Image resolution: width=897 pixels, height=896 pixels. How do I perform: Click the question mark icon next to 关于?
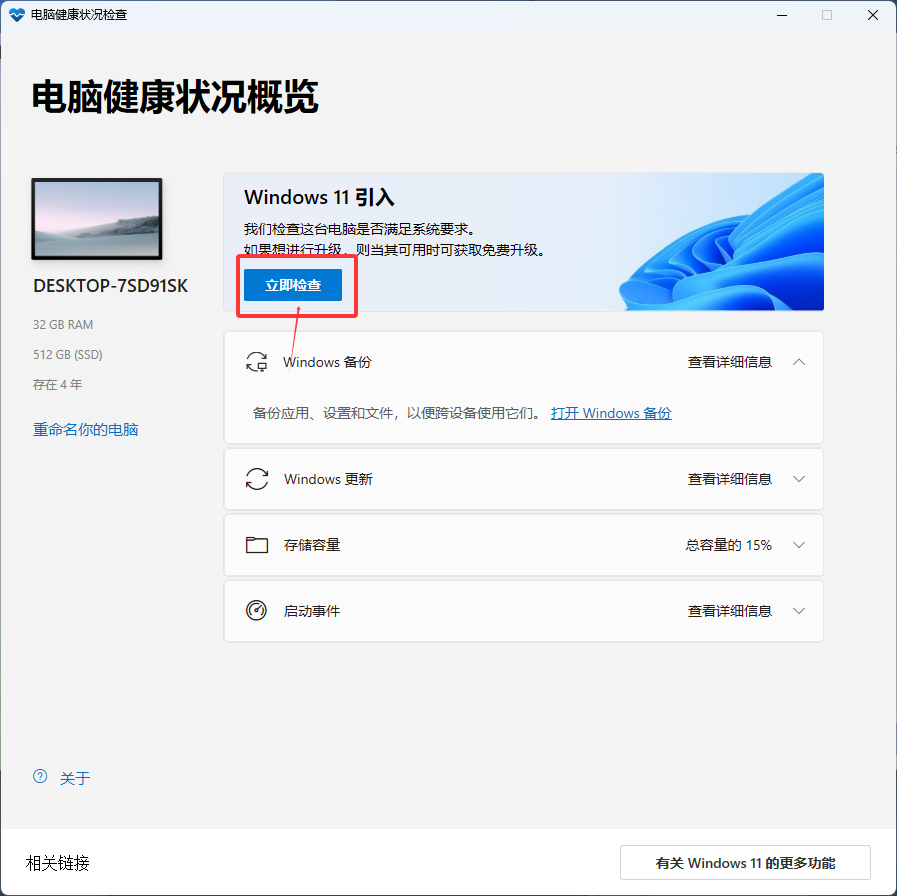coord(40,777)
